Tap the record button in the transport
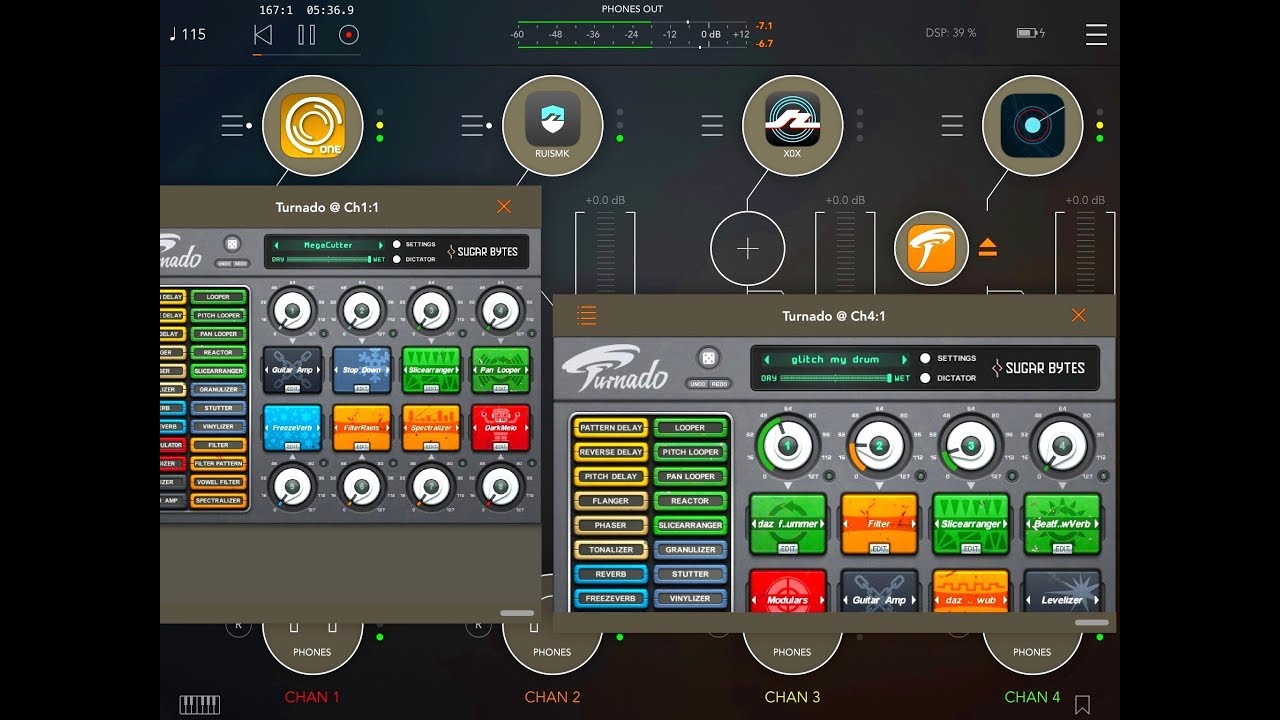Viewport: 1280px width, 720px height. pos(349,35)
